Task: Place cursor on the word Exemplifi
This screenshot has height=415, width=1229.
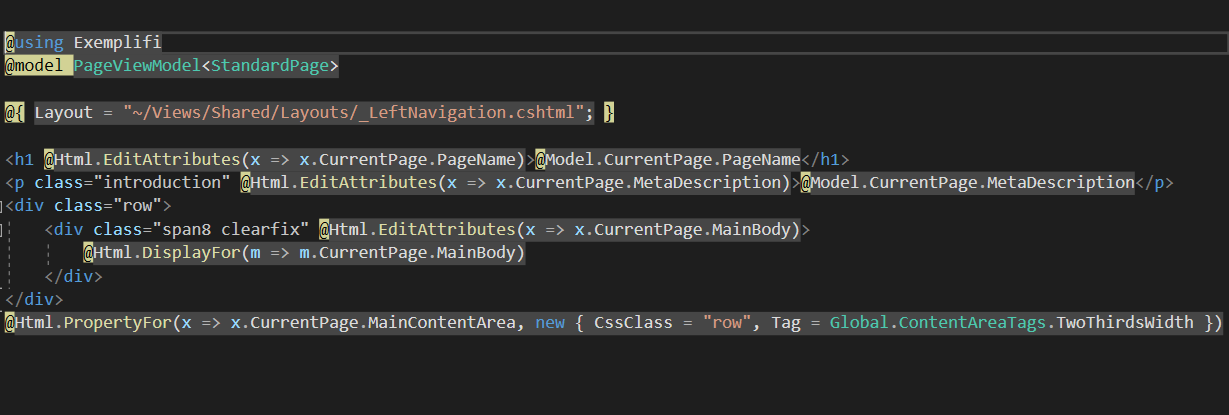Action: tap(117, 42)
